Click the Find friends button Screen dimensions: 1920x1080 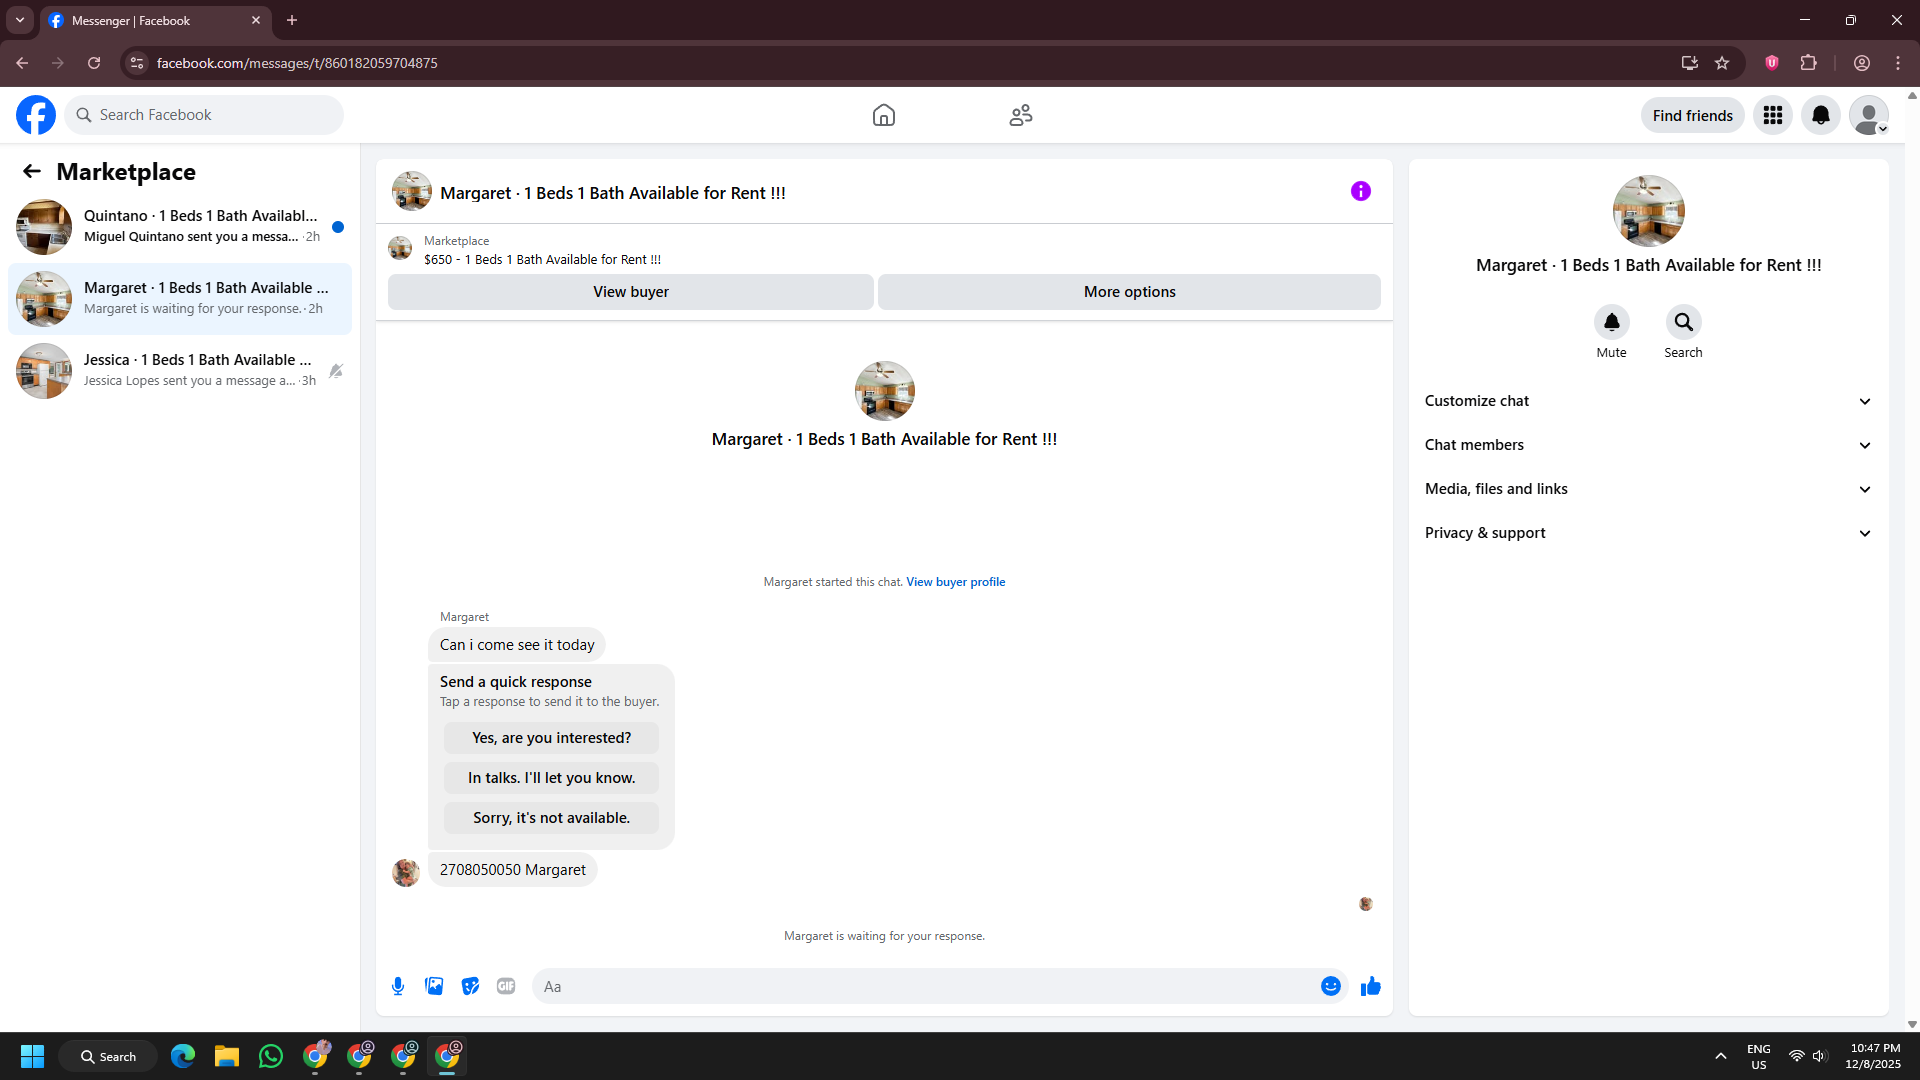(1693, 115)
